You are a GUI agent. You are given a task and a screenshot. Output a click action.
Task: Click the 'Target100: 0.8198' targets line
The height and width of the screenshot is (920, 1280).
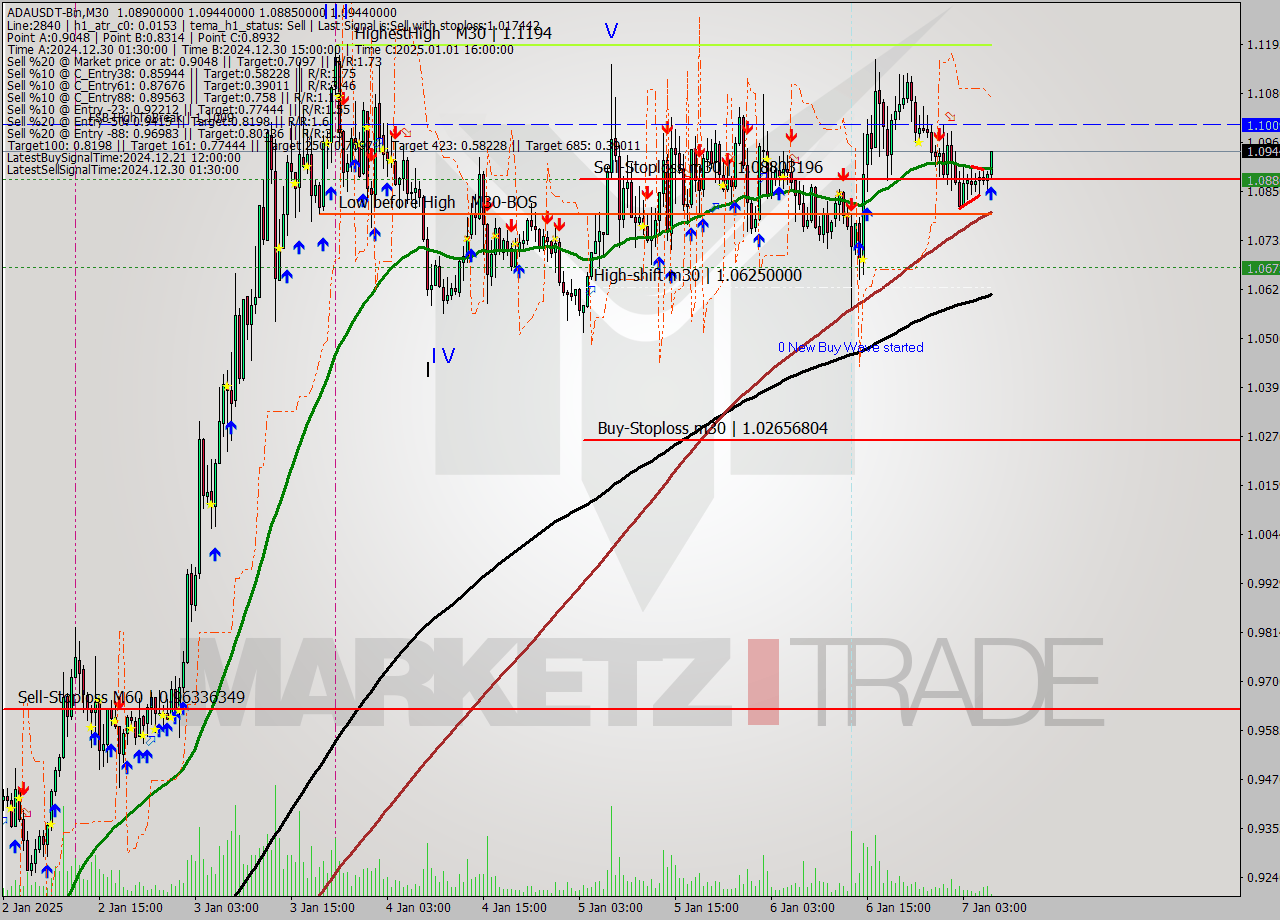(x=323, y=146)
